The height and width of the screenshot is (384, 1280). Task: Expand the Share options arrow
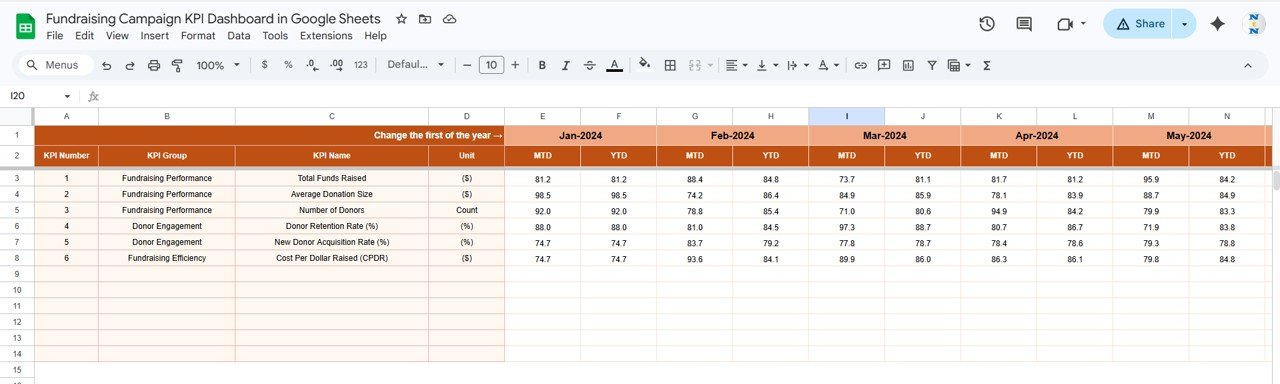coord(1185,24)
